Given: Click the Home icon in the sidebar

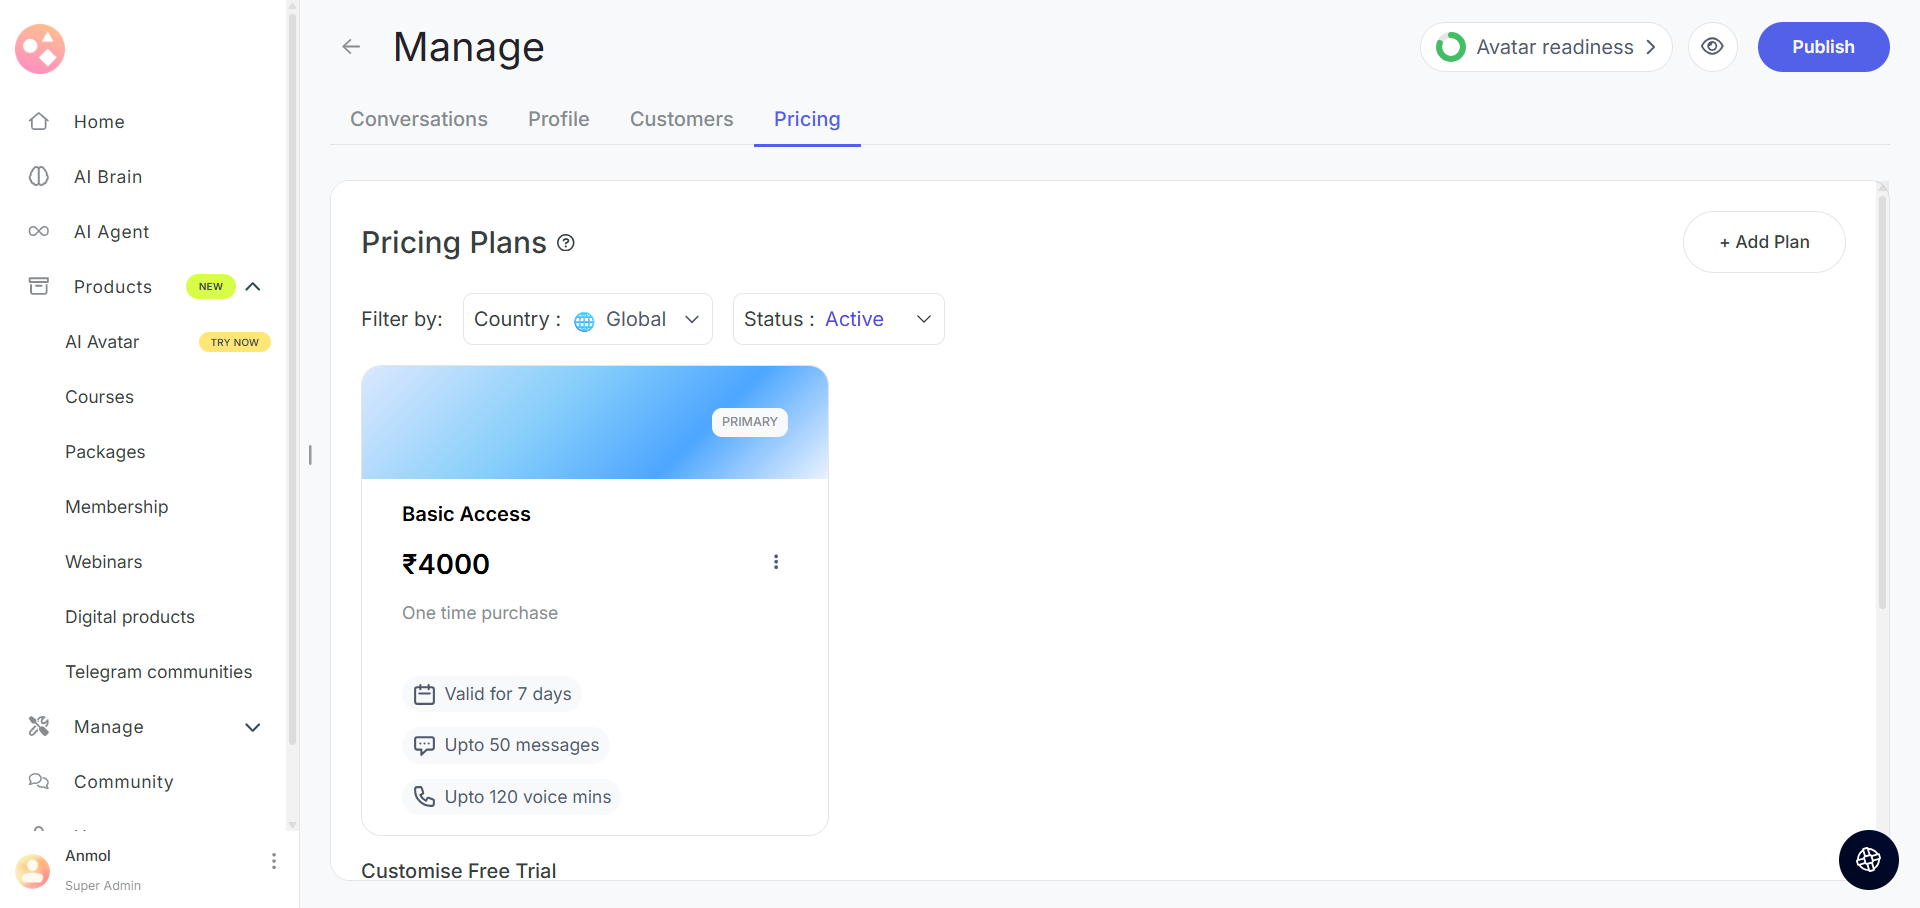Looking at the screenshot, I should (39, 122).
